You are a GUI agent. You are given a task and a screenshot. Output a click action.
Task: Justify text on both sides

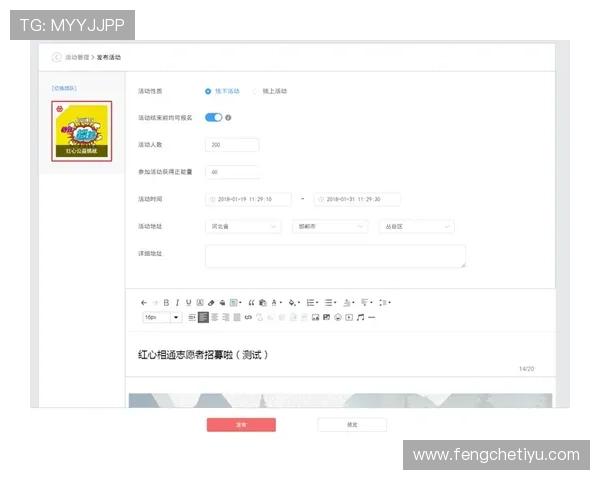tap(237, 317)
